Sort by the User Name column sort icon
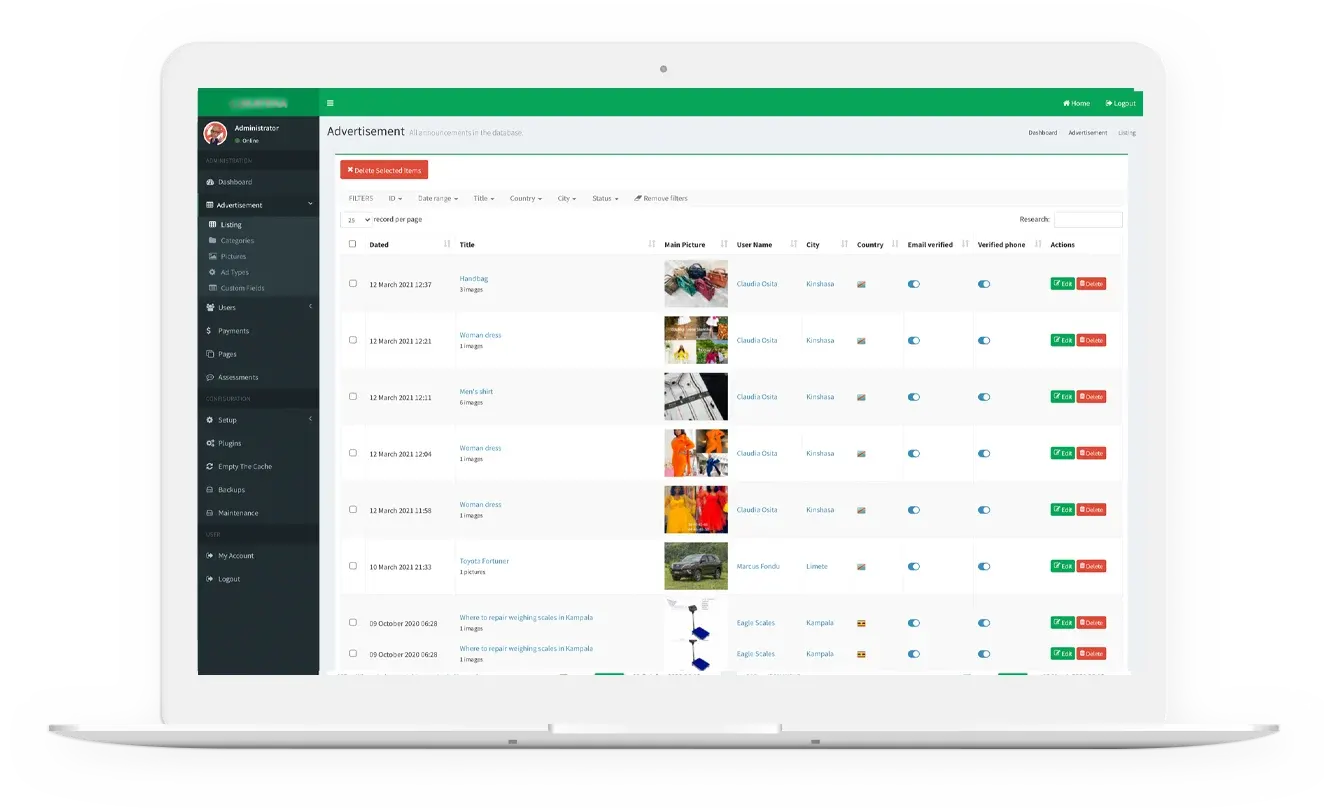 click(794, 244)
